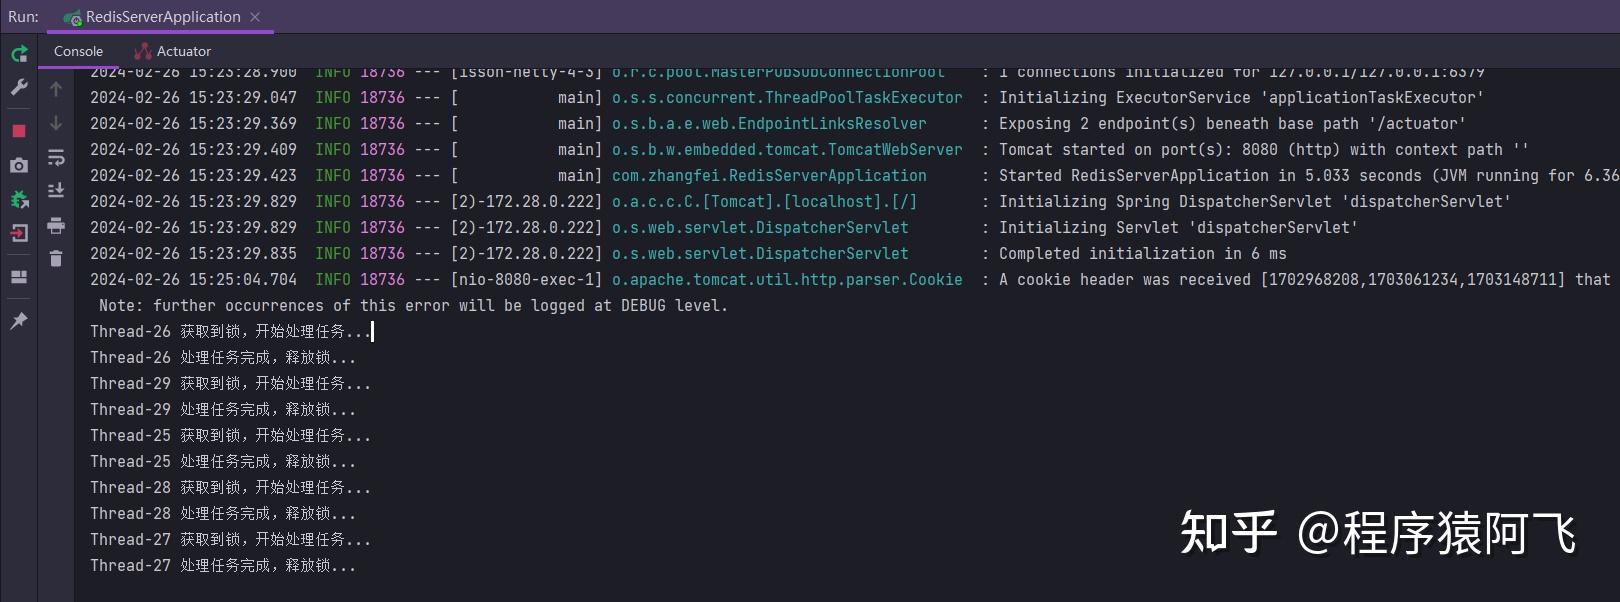
Task: Dump threads with the camera icon
Action: [19, 165]
